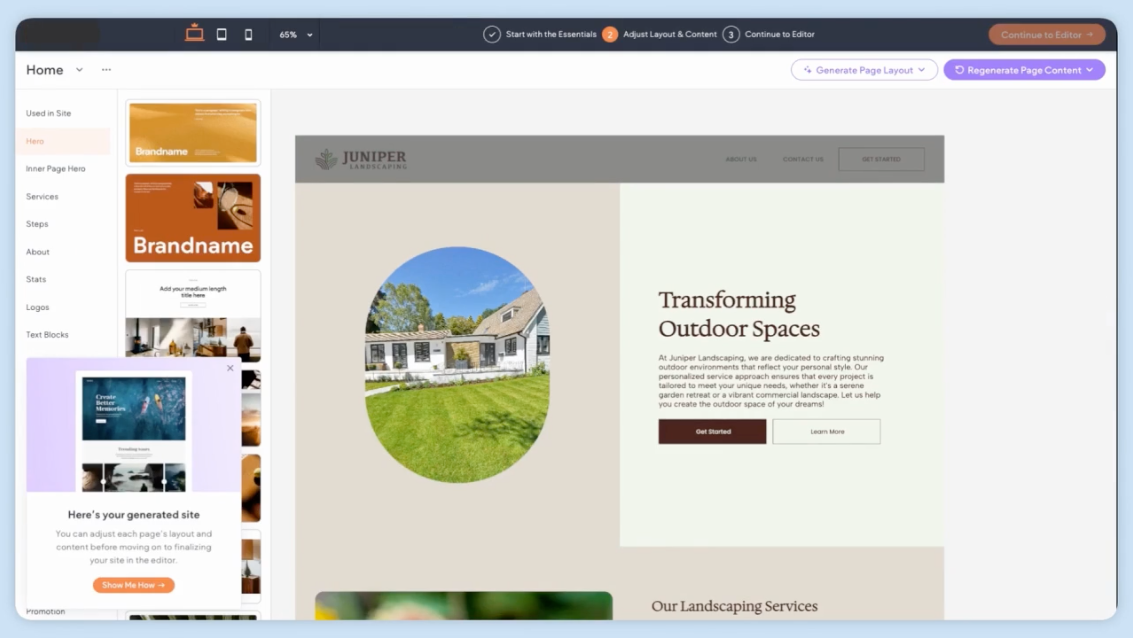
Task: Open Regenerate Page Content dropdown
Action: click(1024, 70)
